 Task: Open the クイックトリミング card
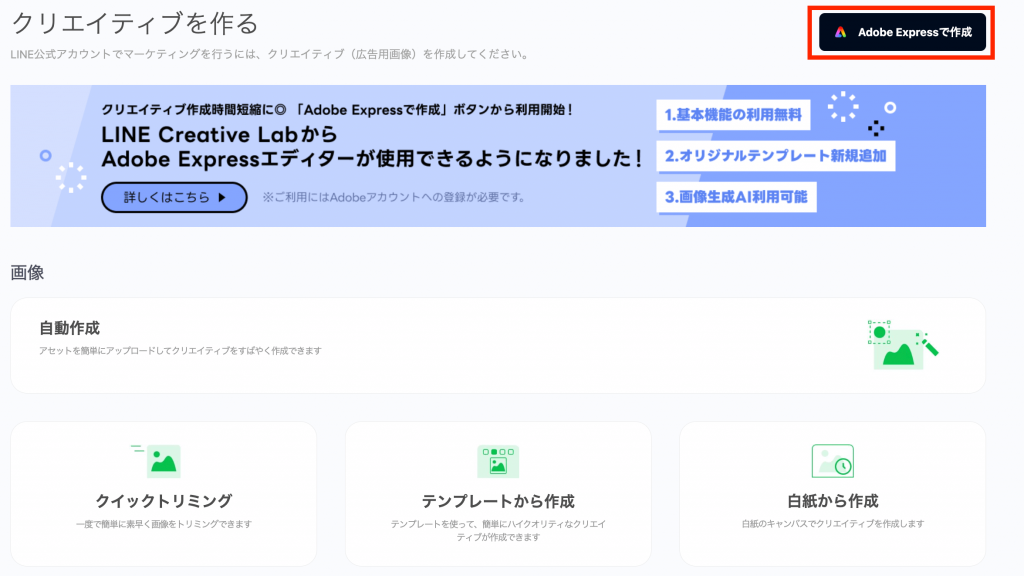[x=163, y=493]
